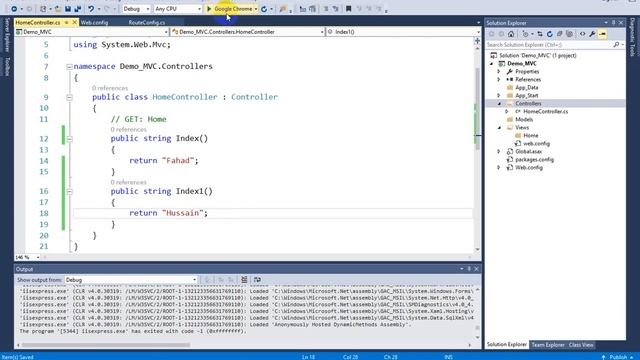
Task: Click the Save All icon
Action: pyautogui.click(x=78, y=9)
